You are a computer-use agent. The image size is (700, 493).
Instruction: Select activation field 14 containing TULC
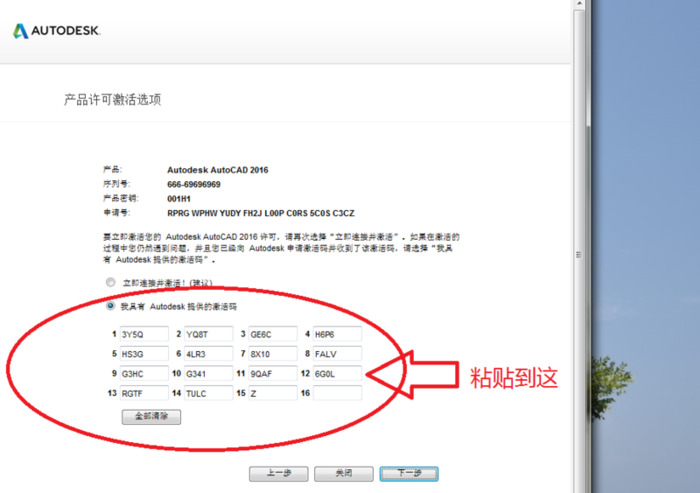208,394
